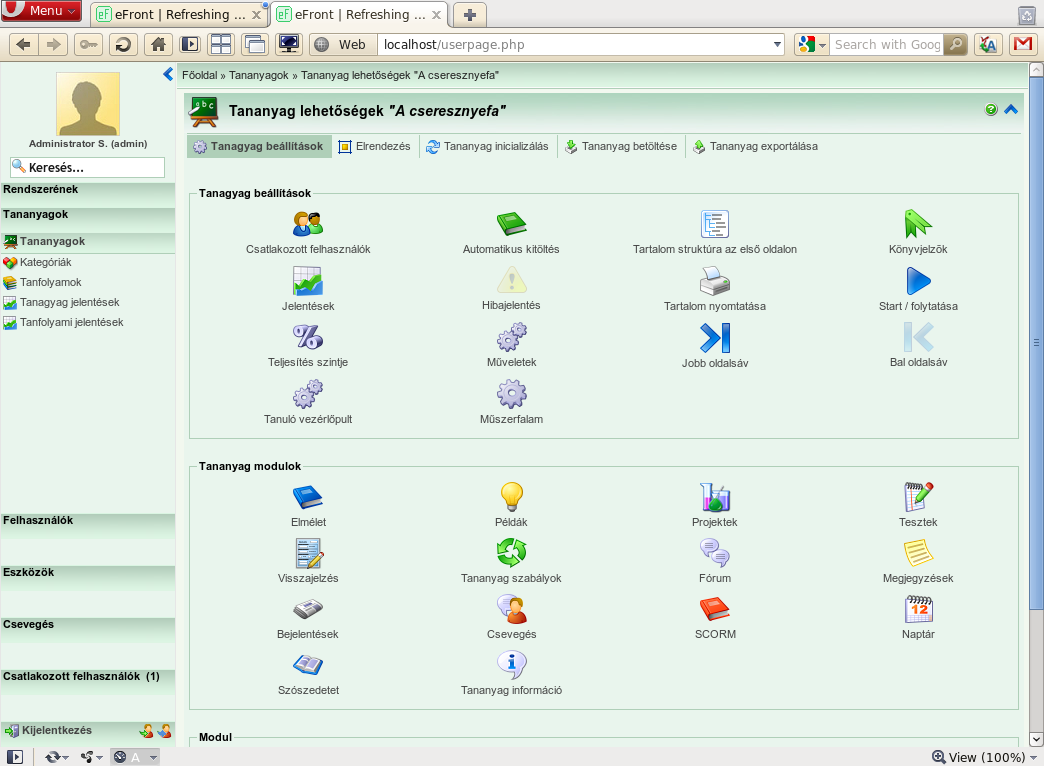Click the Főoldal breadcrumb link
The image size is (1044, 766).
pyautogui.click(x=200, y=75)
